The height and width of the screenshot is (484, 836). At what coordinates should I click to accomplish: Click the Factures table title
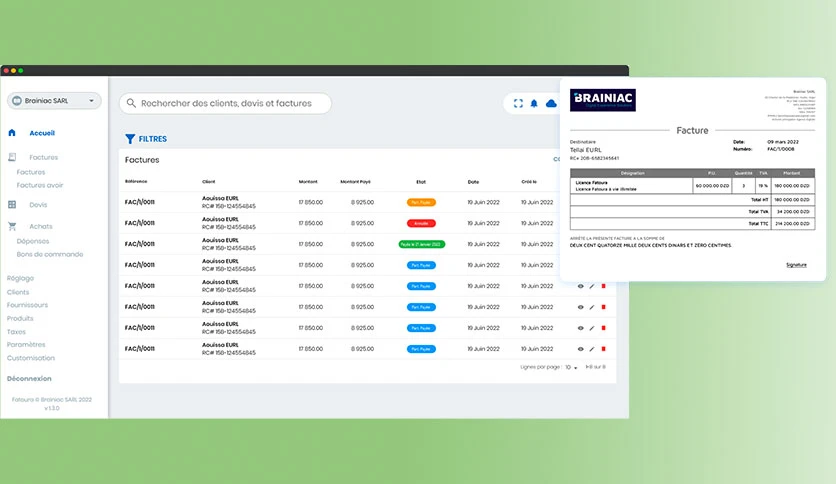pos(142,160)
